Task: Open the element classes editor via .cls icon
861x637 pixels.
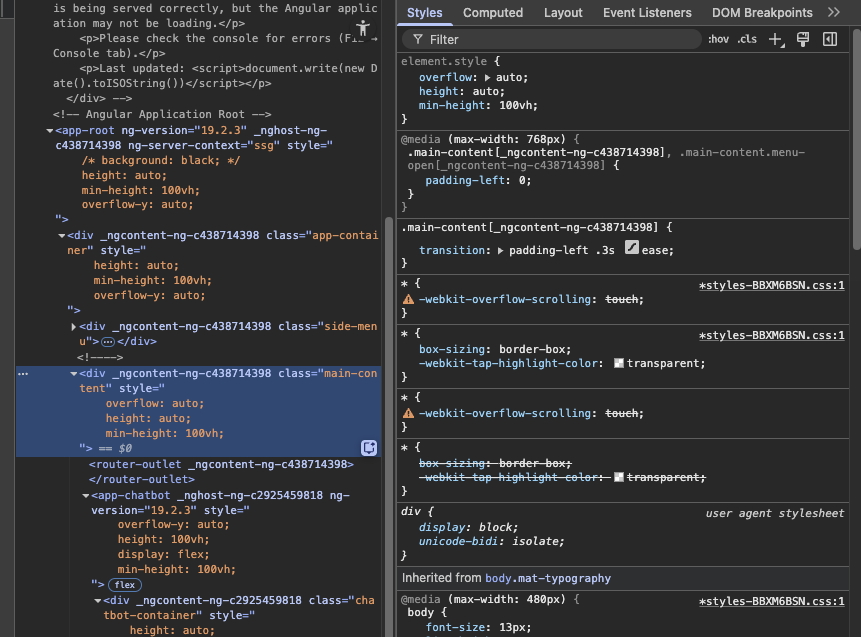Action: 746,38
